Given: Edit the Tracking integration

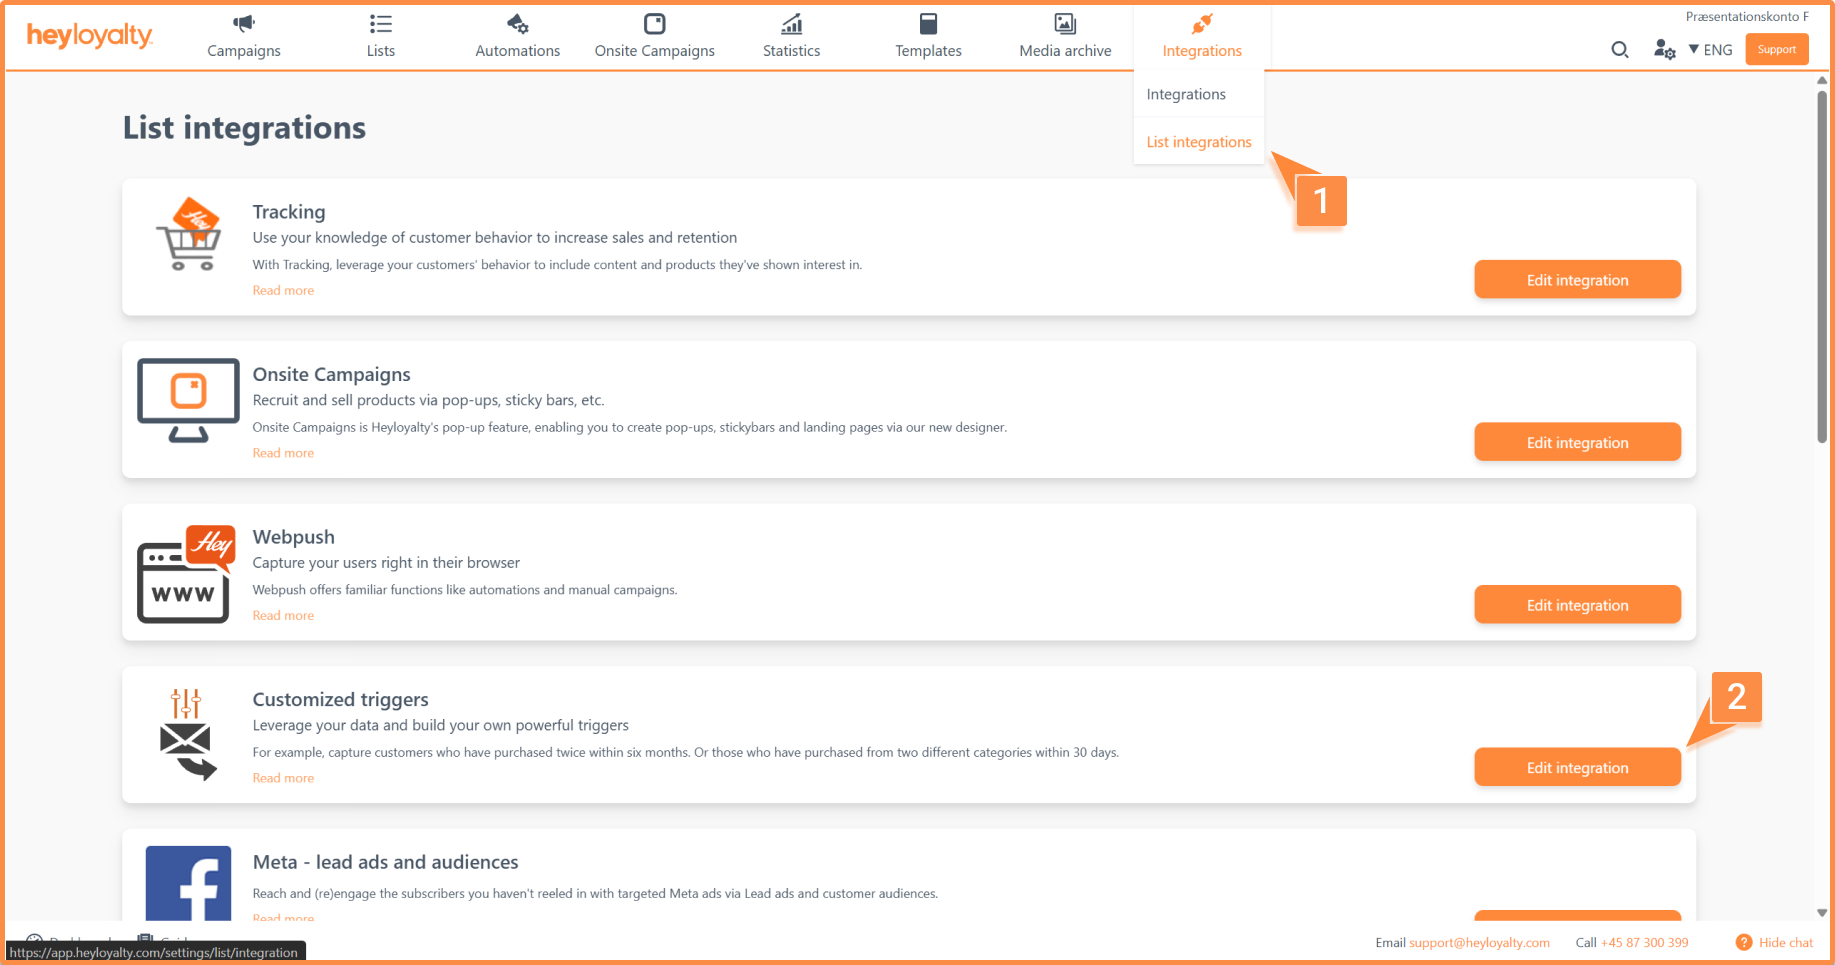Looking at the screenshot, I should point(1576,280).
